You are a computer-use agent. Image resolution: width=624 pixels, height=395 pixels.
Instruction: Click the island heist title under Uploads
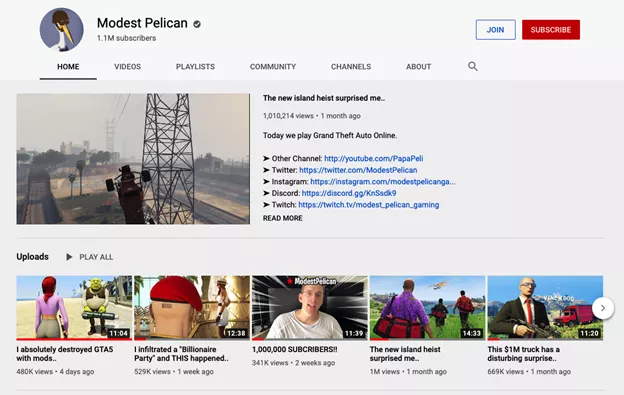(405, 354)
